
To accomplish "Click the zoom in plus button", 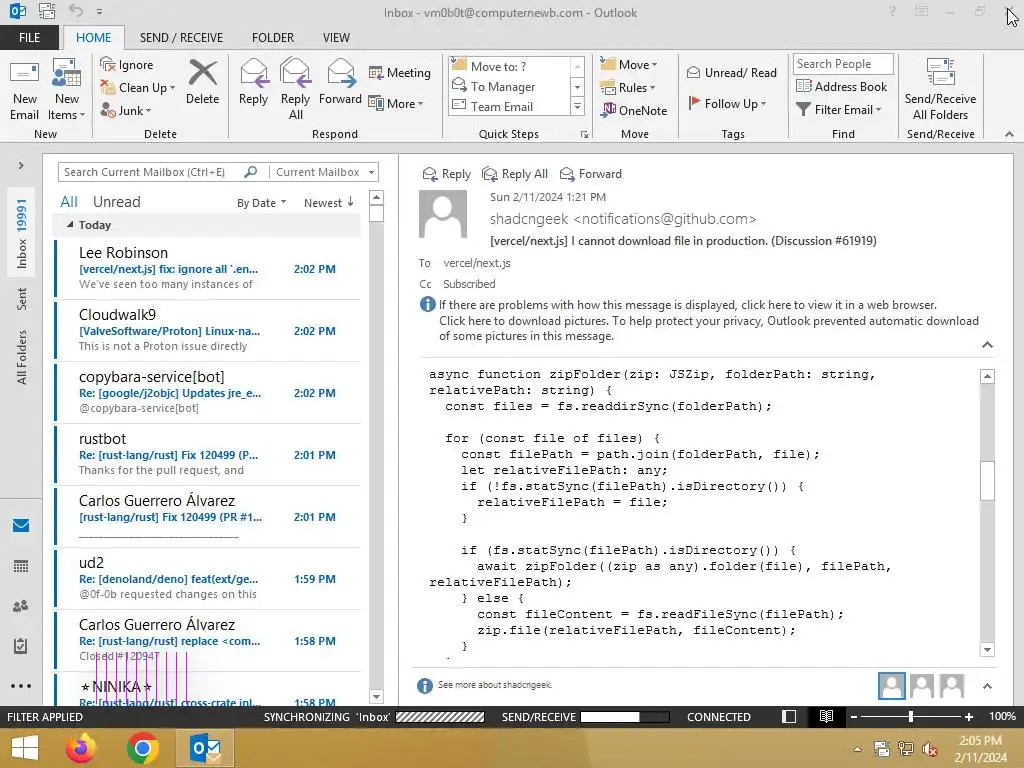I will click(x=968, y=716).
